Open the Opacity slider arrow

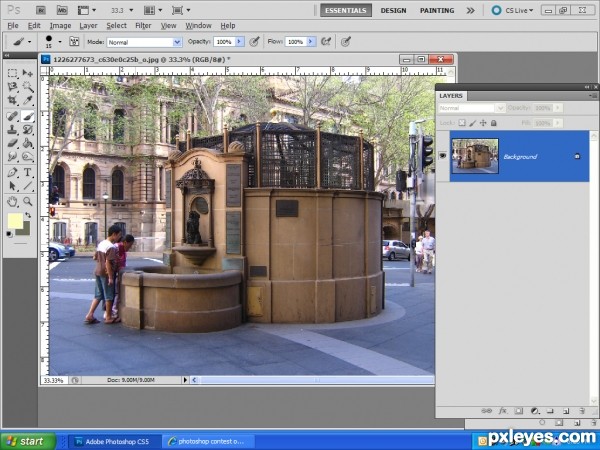(x=240, y=41)
